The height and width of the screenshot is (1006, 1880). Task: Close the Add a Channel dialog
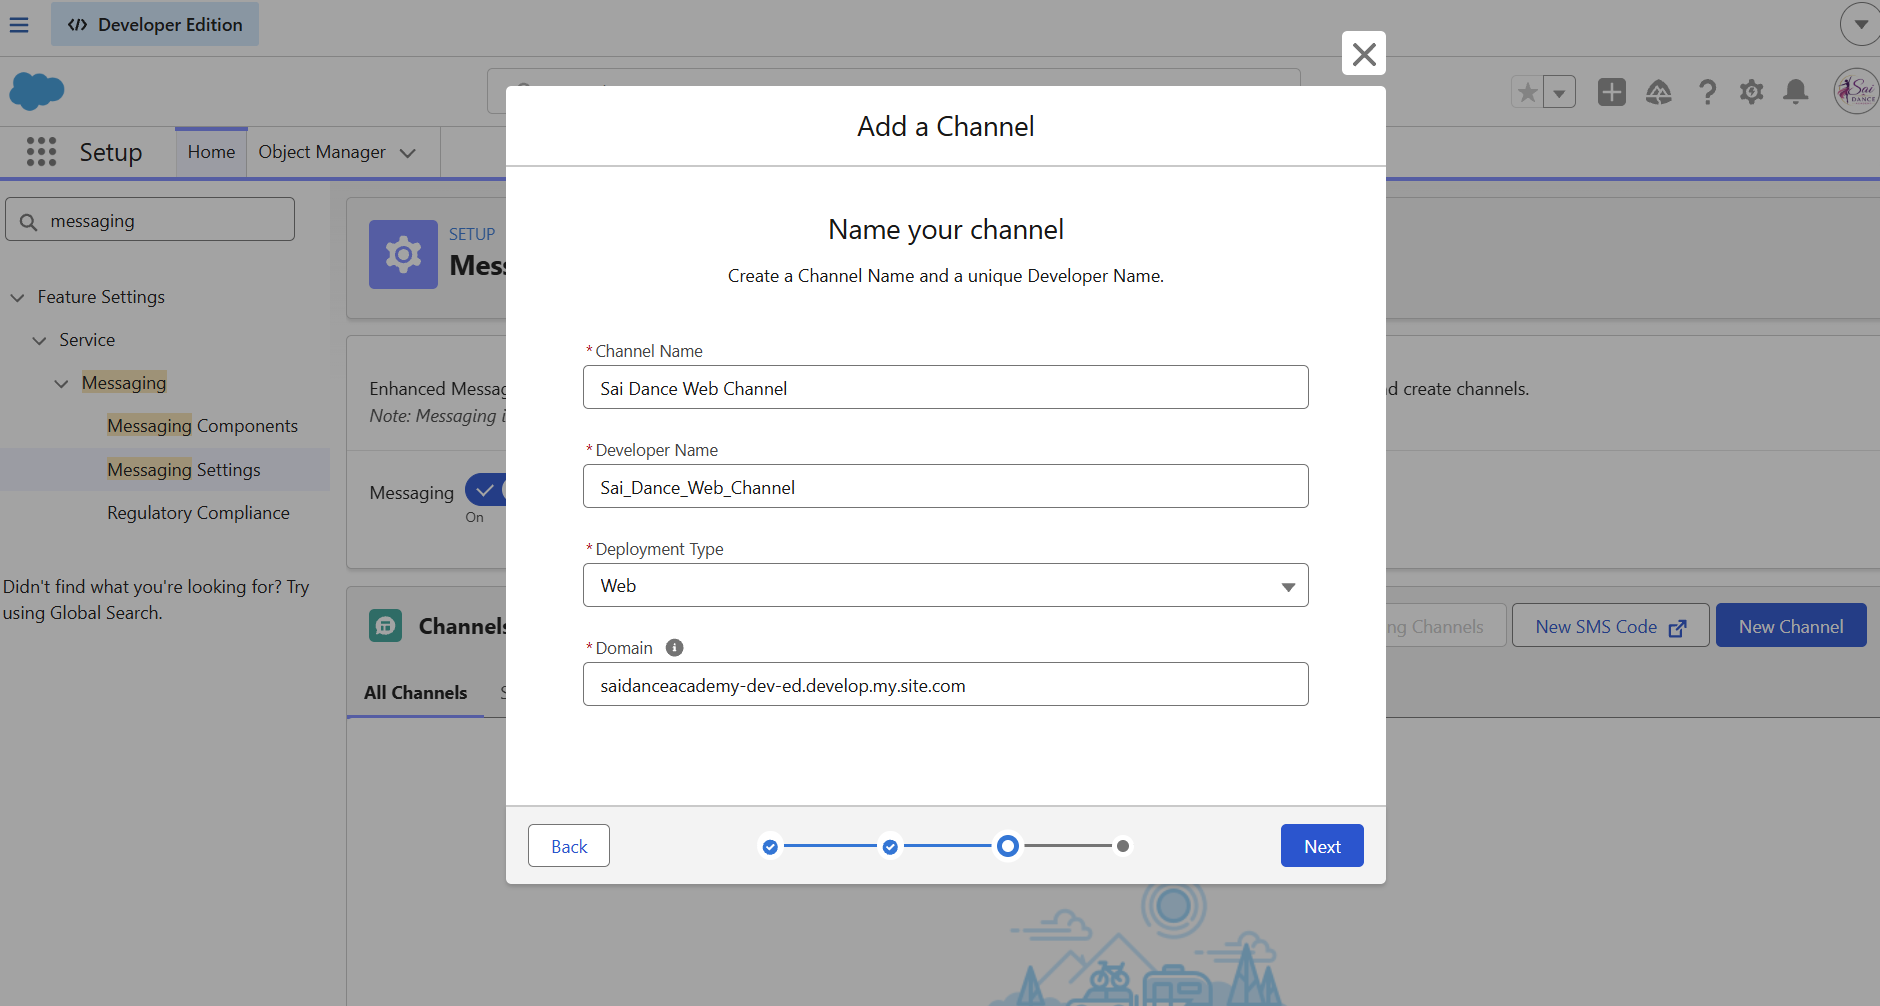(x=1364, y=54)
